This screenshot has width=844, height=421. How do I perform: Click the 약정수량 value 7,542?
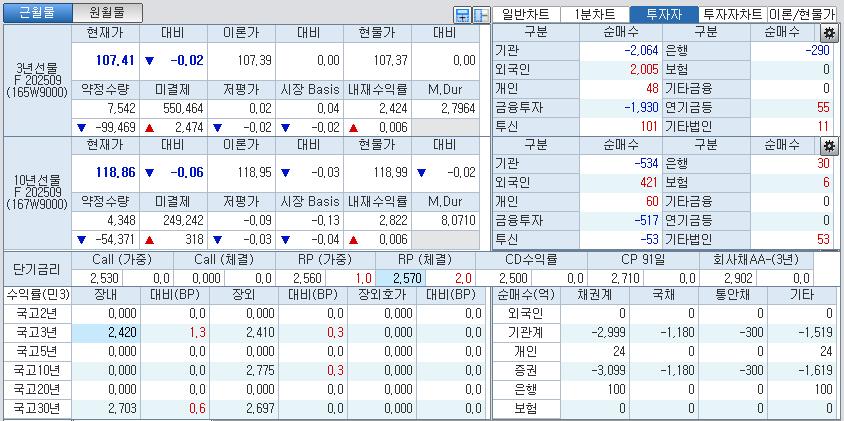click(122, 109)
